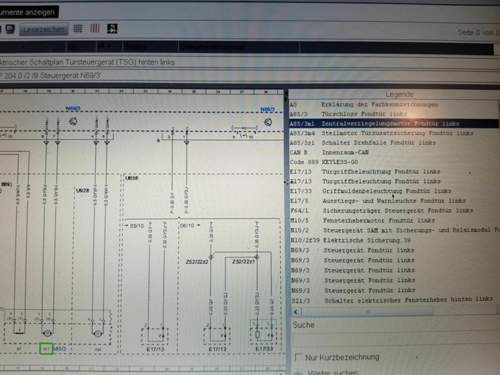Enable the 'Nur Kurzbezeichnung' checkbox
Image resolution: width=500 pixels, height=375 pixels.
click(x=299, y=357)
